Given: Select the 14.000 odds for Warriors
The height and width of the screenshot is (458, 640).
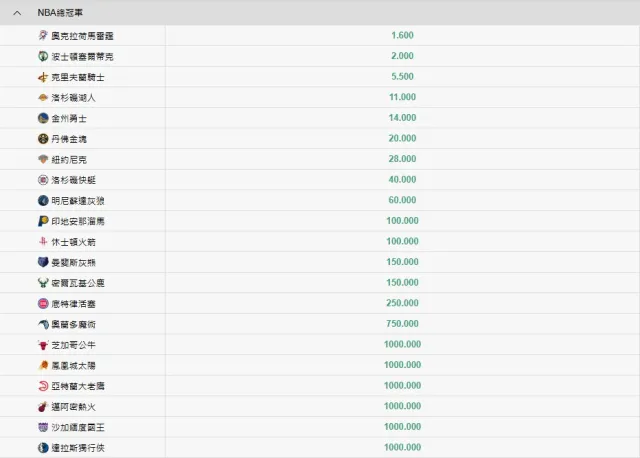Looking at the screenshot, I should click(402, 118).
